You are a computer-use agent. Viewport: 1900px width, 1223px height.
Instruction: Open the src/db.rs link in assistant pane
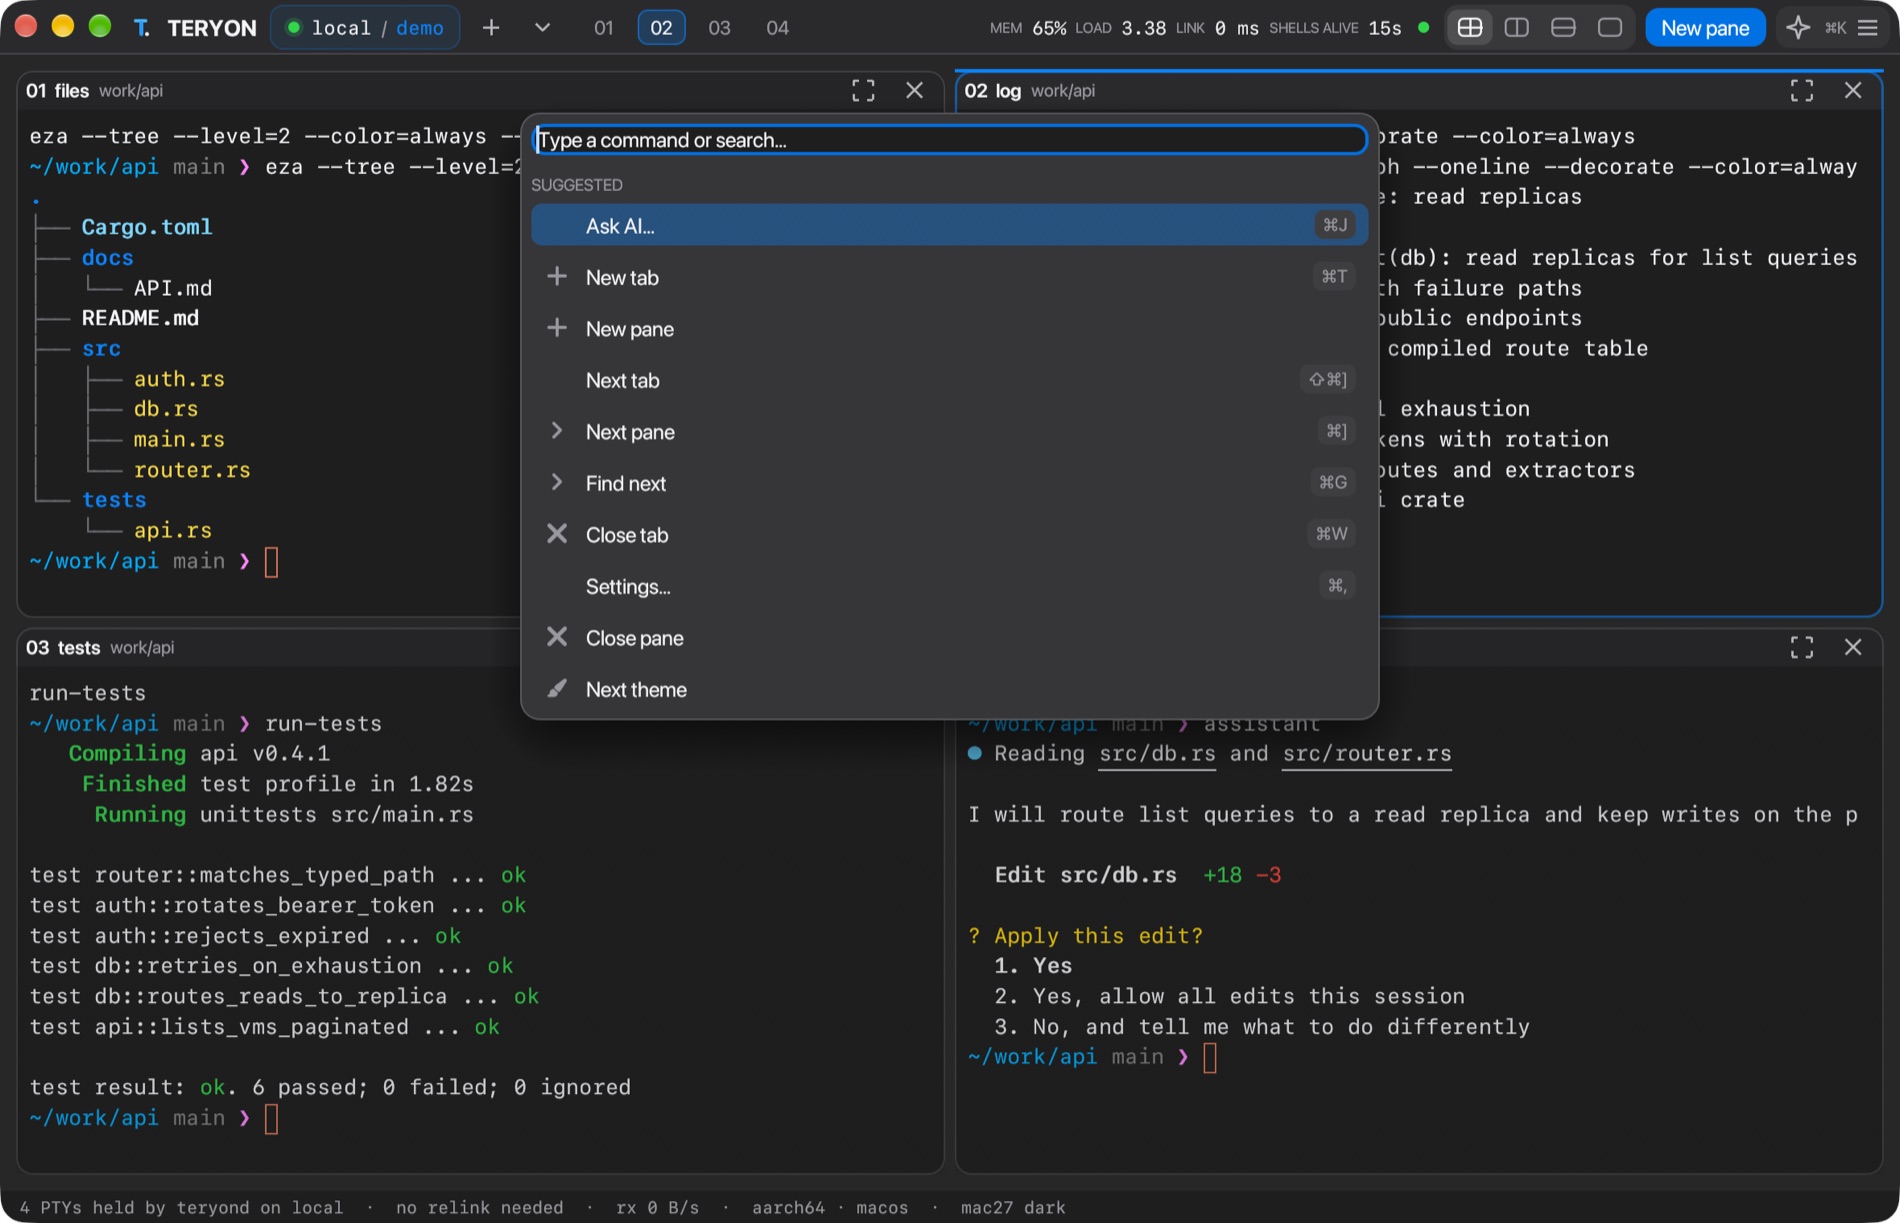1157,754
